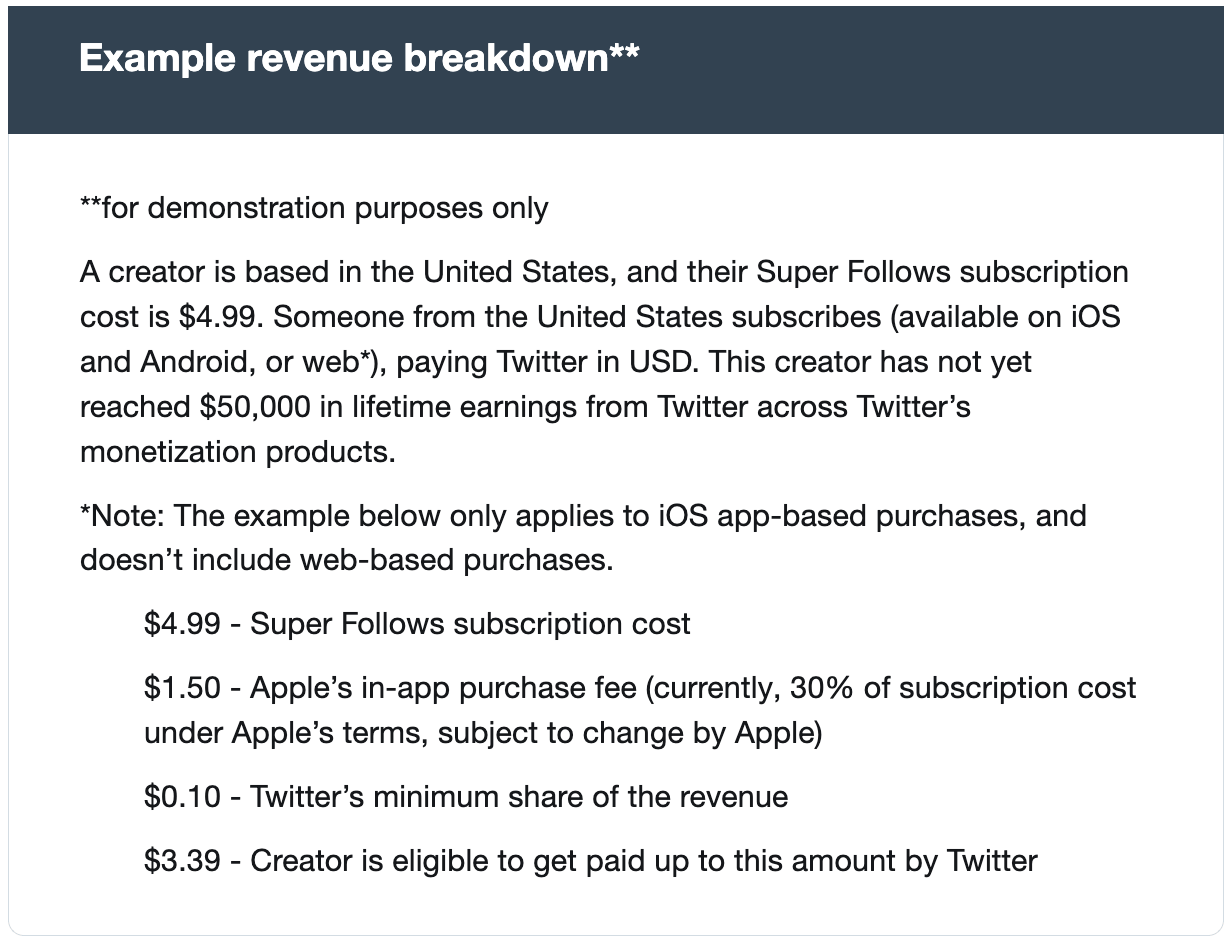Click the 'Example revenue breakdown**' header title
Image resolution: width=1230 pixels, height=952 pixels.
click(x=359, y=59)
